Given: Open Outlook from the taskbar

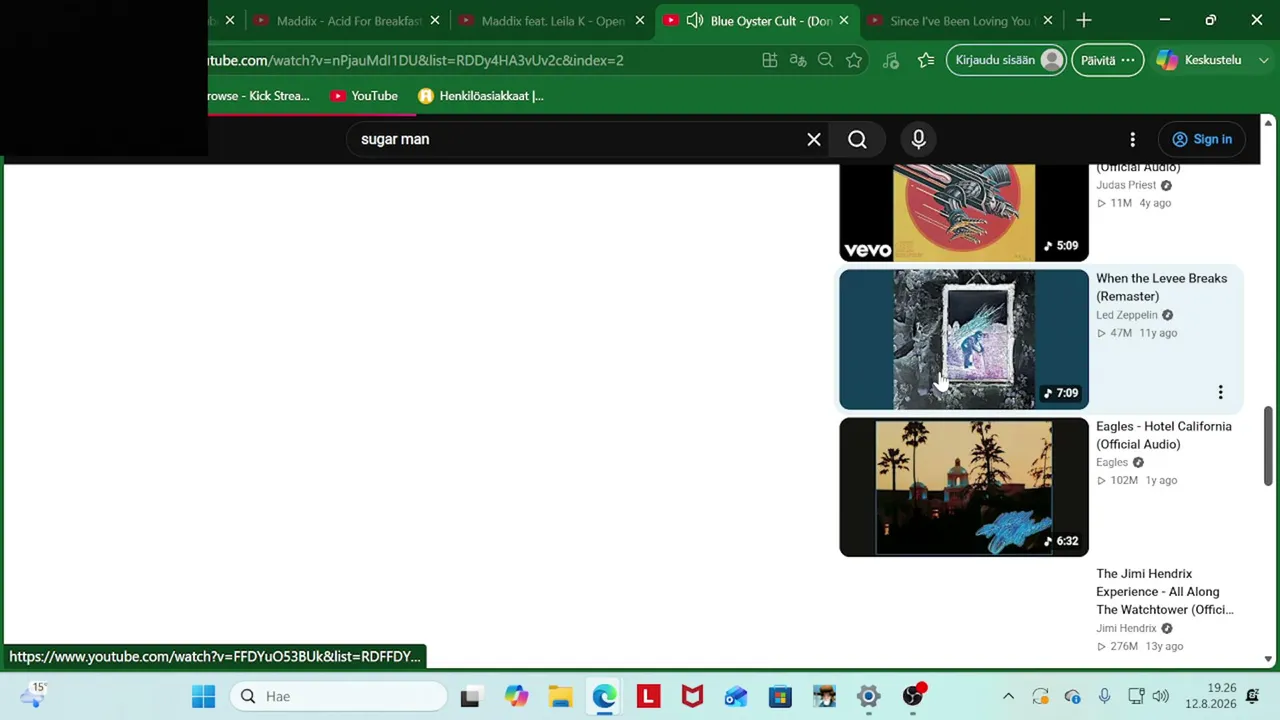Looking at the screenshot, I should coord(736,696).
